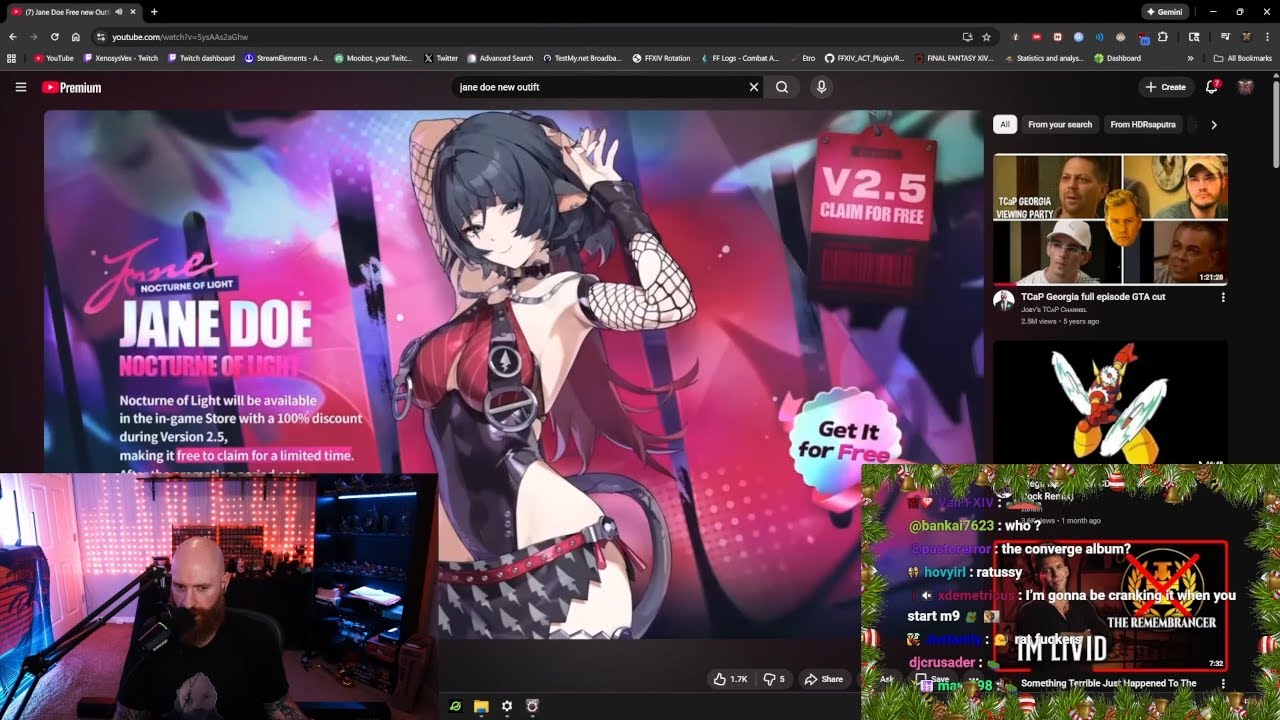Image resolution: width=1280 pixels, height=720 pixels.
Task: Share this video
Action: click(823, 679)
